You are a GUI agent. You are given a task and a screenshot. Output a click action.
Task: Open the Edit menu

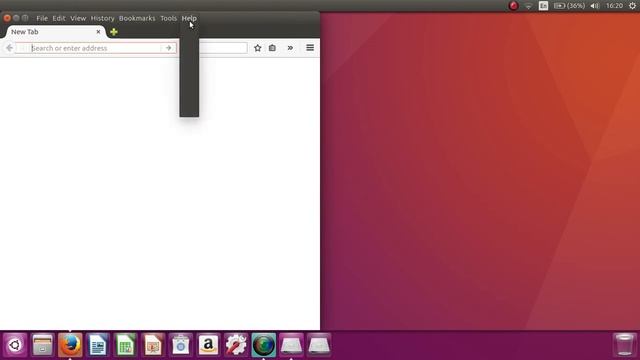point(59,18)
